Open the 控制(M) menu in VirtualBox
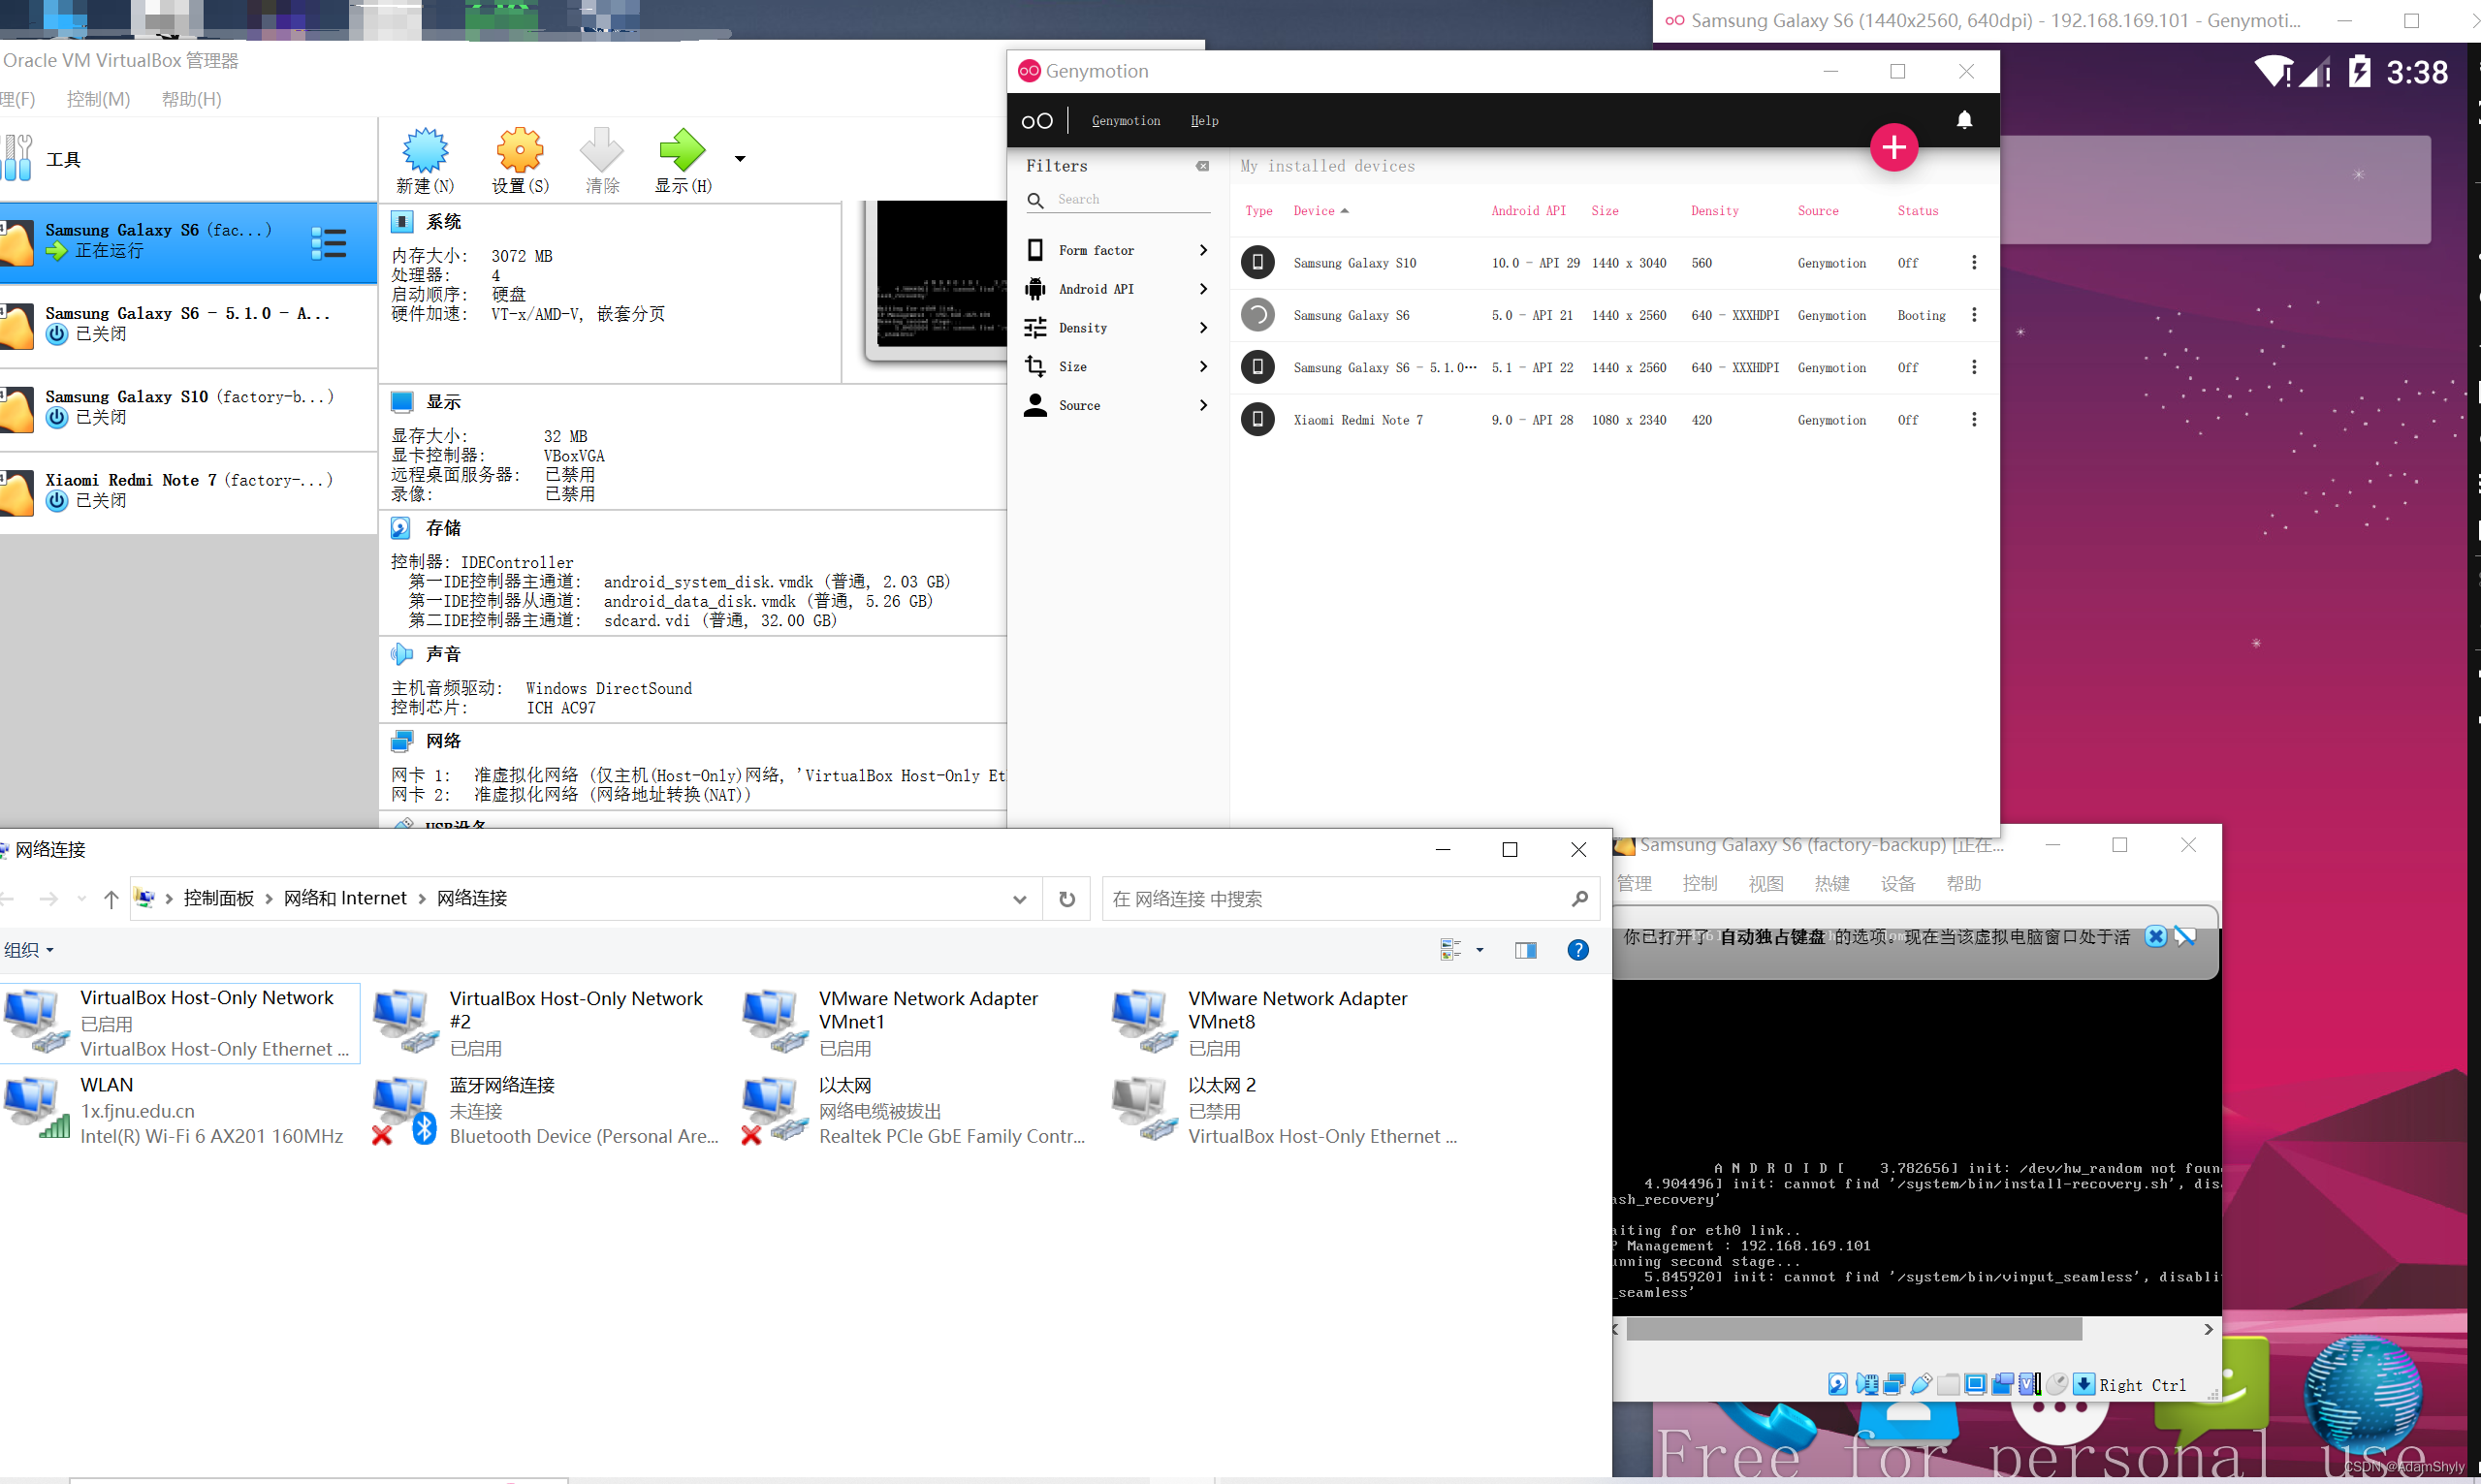The width and height of the screenshot is (2481, 1484). point(97,98)
